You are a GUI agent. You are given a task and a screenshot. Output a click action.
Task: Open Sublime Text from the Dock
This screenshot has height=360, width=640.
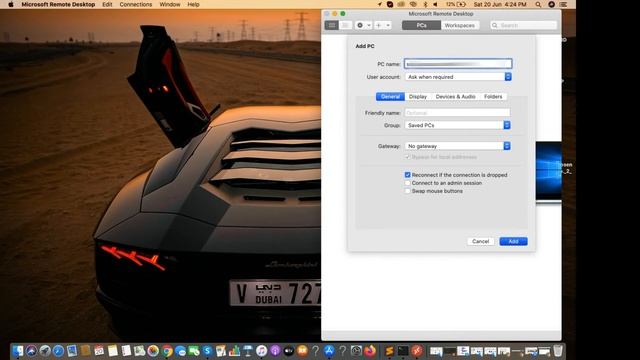tap(389, 351)
